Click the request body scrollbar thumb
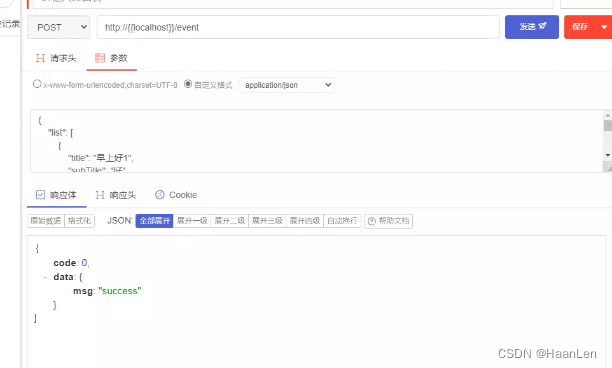Viewport: 612px width, 368px height. [607, 126]
